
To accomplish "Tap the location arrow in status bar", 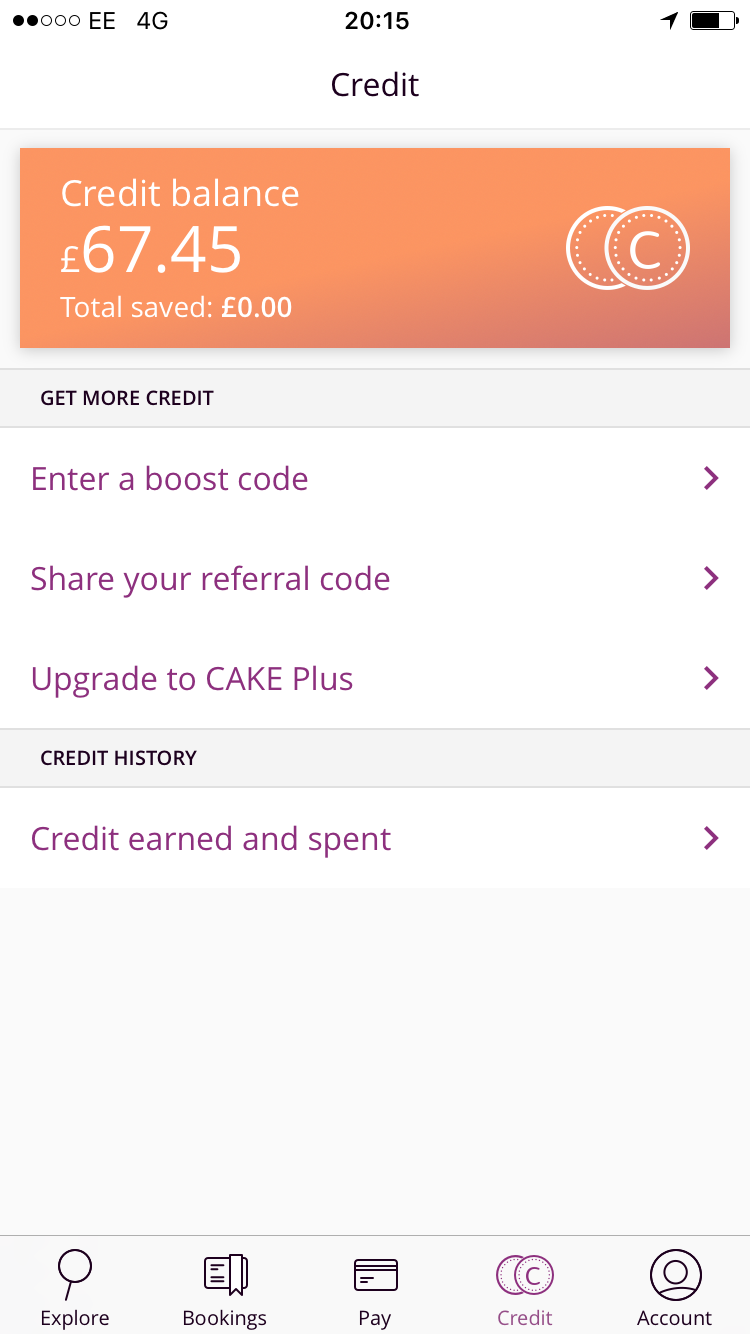I will tap(670, 20).
